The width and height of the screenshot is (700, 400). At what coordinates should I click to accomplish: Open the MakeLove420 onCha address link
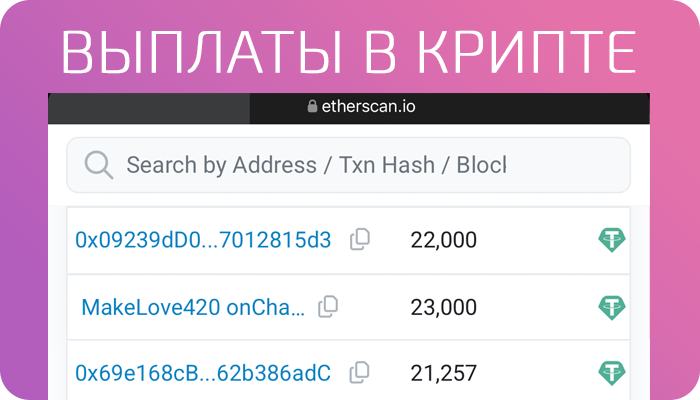[x=193, y=307]
